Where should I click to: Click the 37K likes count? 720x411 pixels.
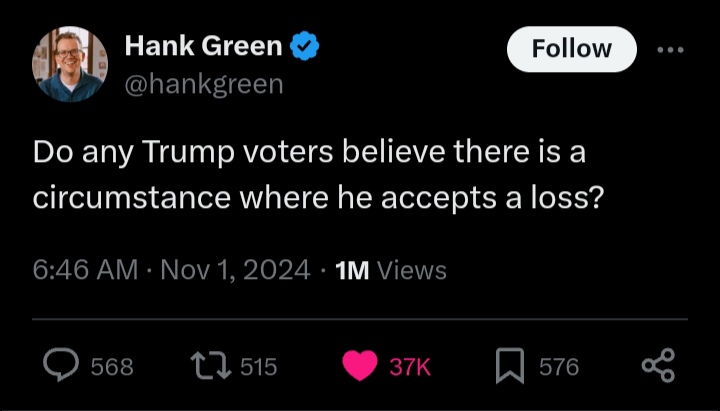coord(409,367)
